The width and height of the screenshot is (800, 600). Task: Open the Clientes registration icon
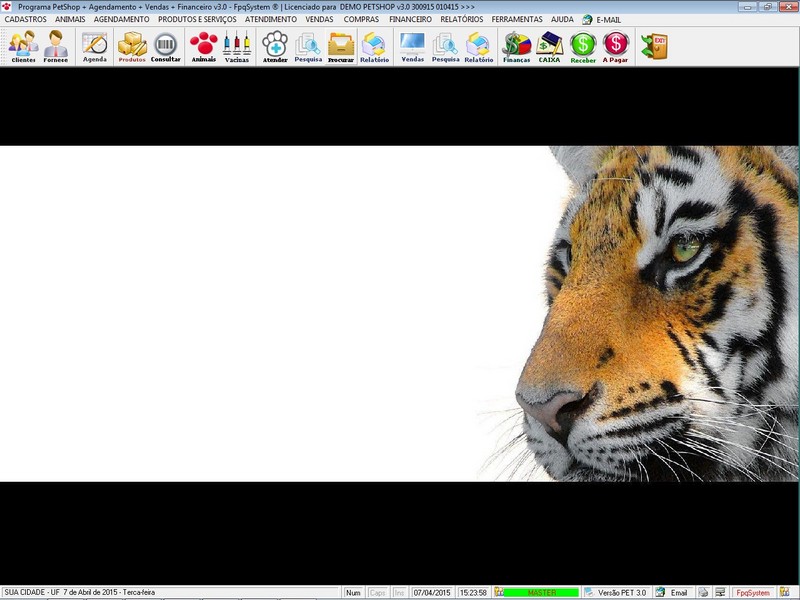23,46
